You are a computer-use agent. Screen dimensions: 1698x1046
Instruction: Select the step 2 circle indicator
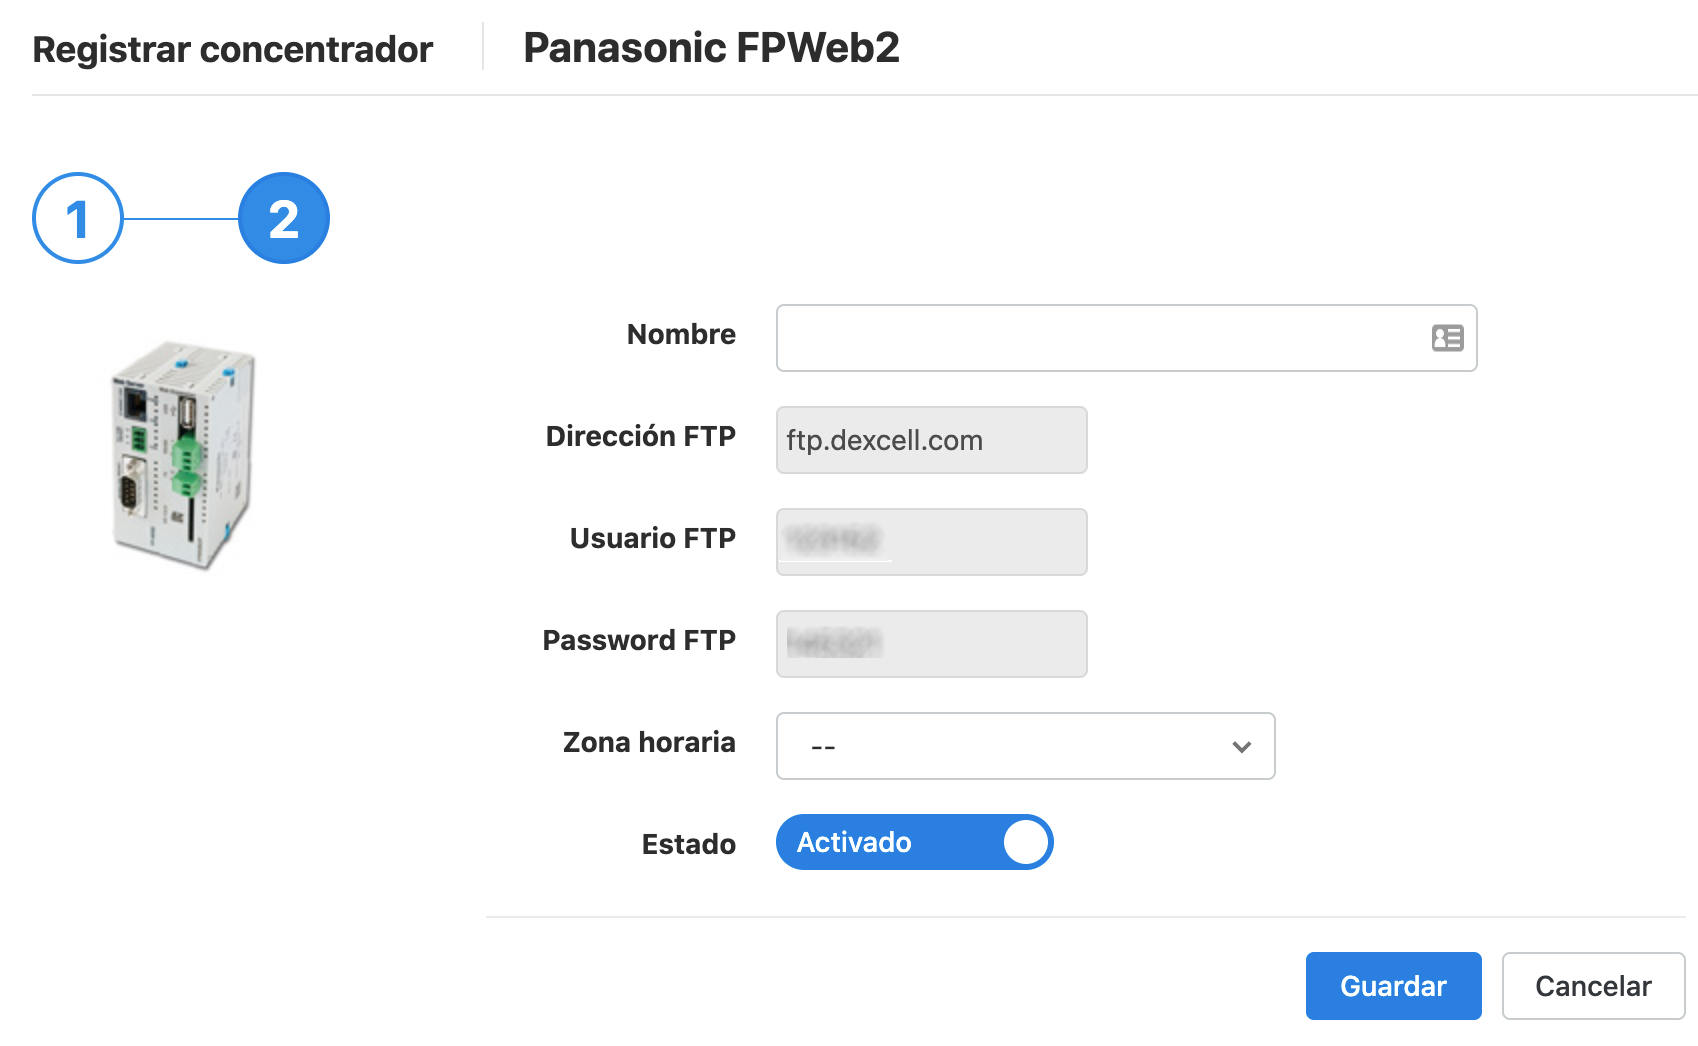coord(284,218)
